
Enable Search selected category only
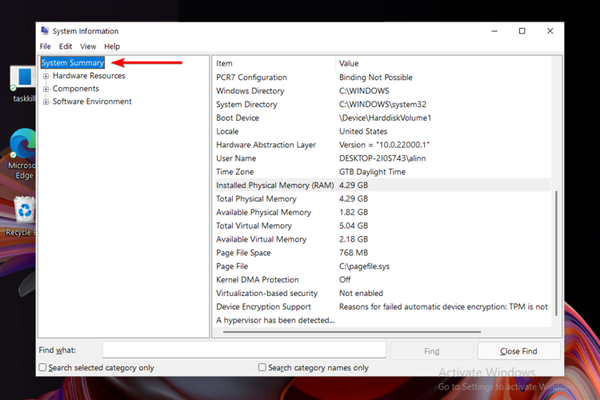coord(43,368)
